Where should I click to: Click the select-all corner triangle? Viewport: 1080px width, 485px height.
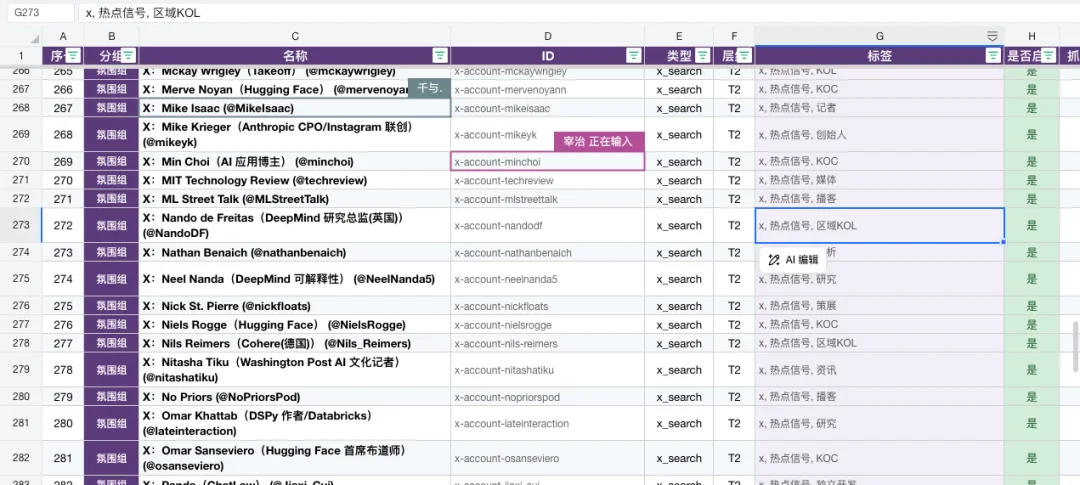click(34, 38)
